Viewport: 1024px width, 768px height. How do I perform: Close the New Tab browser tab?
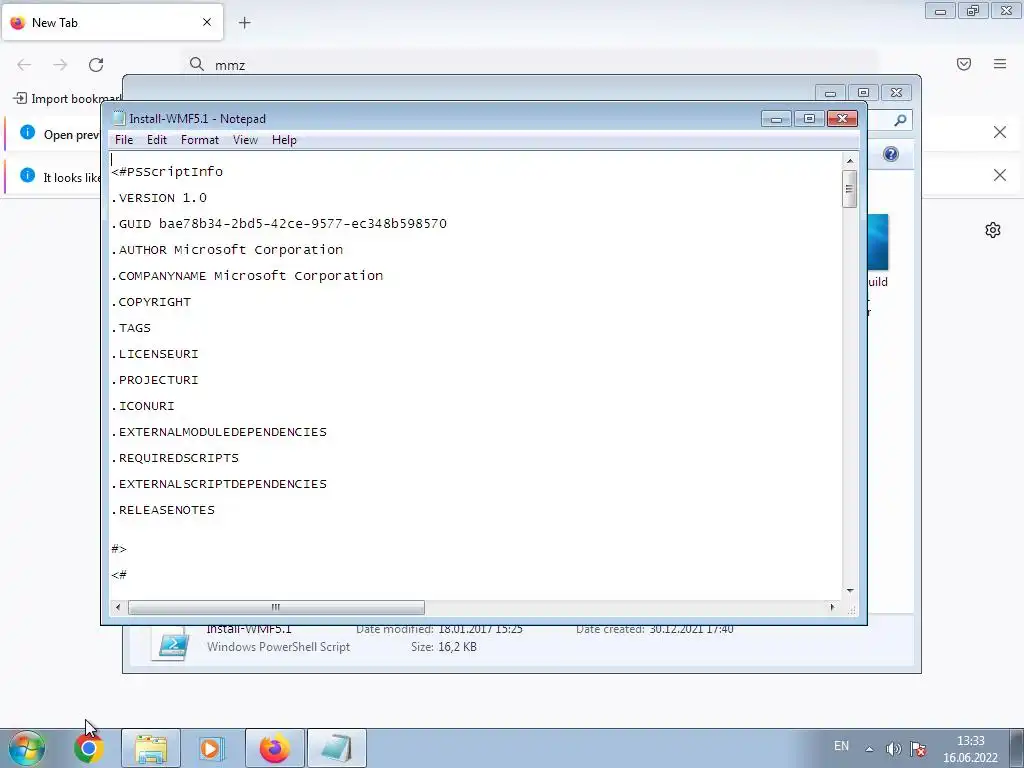click(x=207, y=22)
